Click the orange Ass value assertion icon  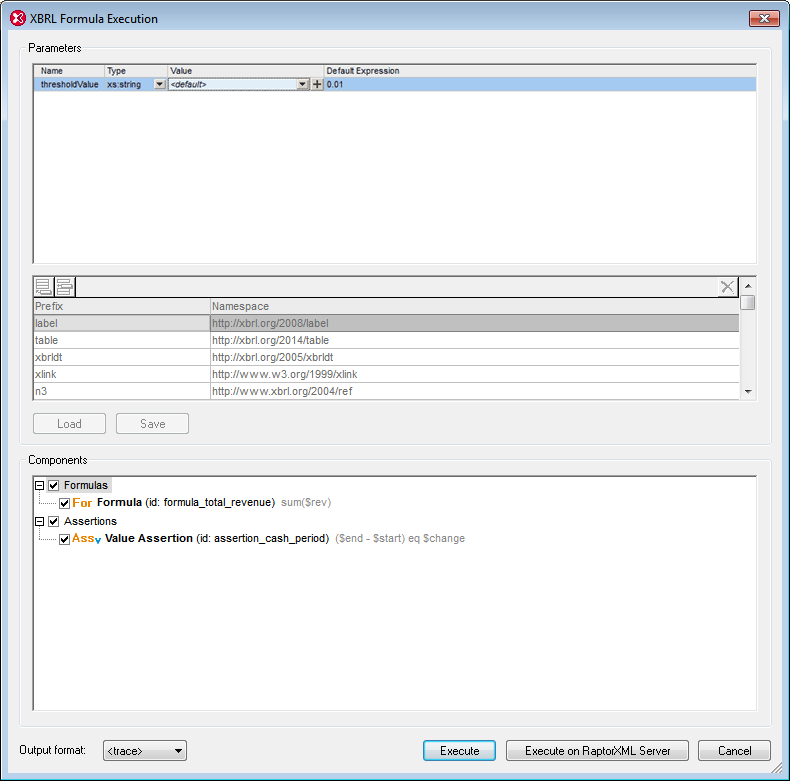[86, 538]
